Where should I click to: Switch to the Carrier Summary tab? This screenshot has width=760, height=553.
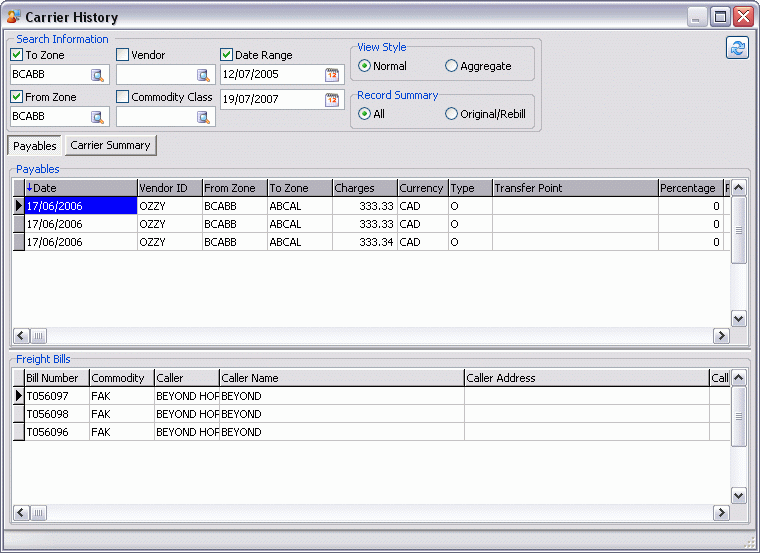click(x=110, y=145)
